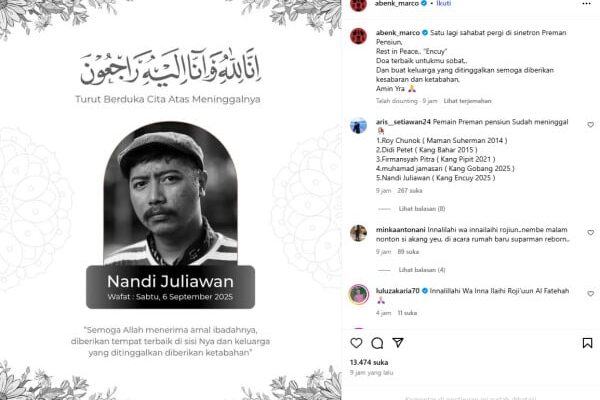Image resolution: width=600 pixels, height=400 pixels.
Task: Open minkaantonani username link
Action: tap(401, 230)
